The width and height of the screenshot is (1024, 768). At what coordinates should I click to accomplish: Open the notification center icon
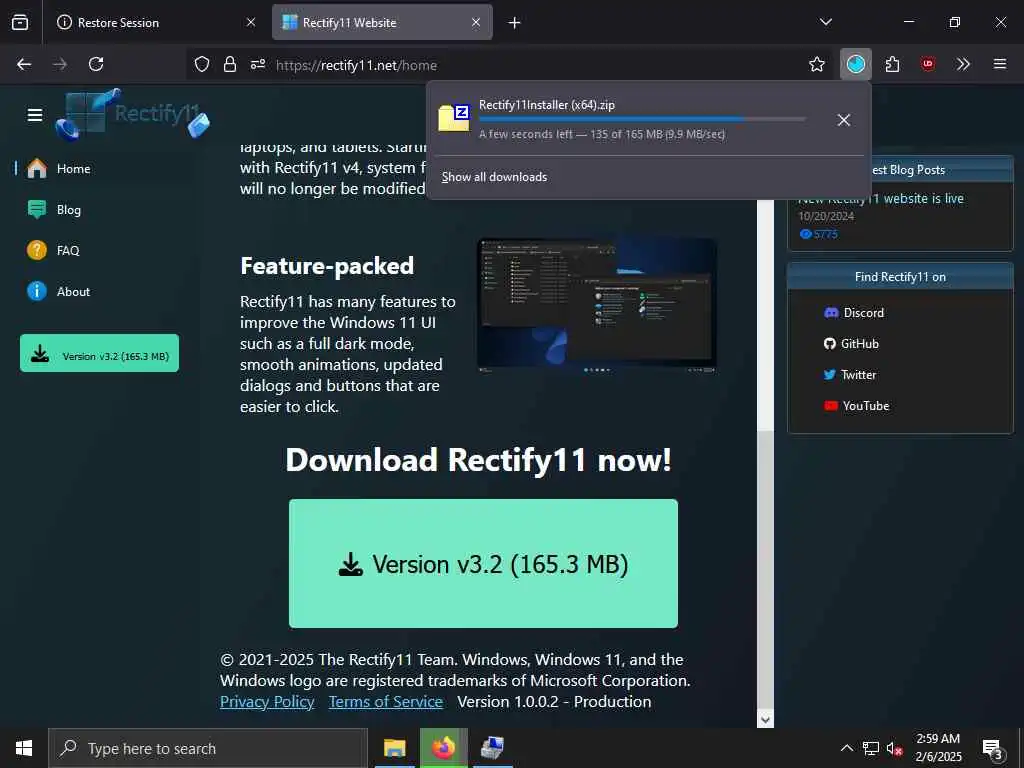(x=992, y=749)
